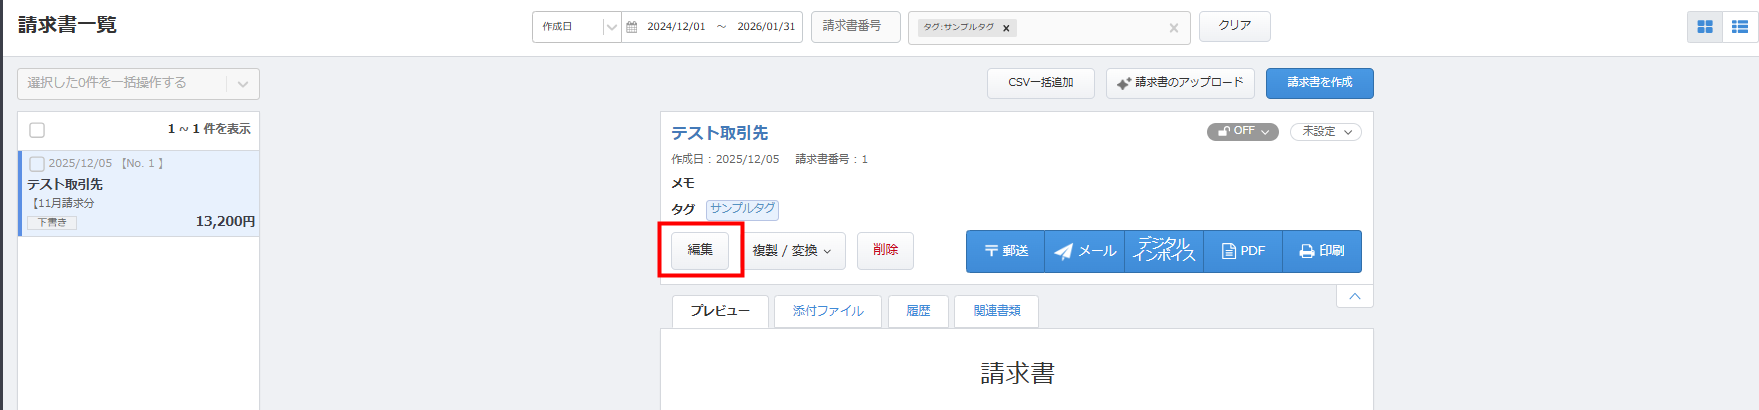Remove the サンプルタグ filter chip

point(1006,28)
